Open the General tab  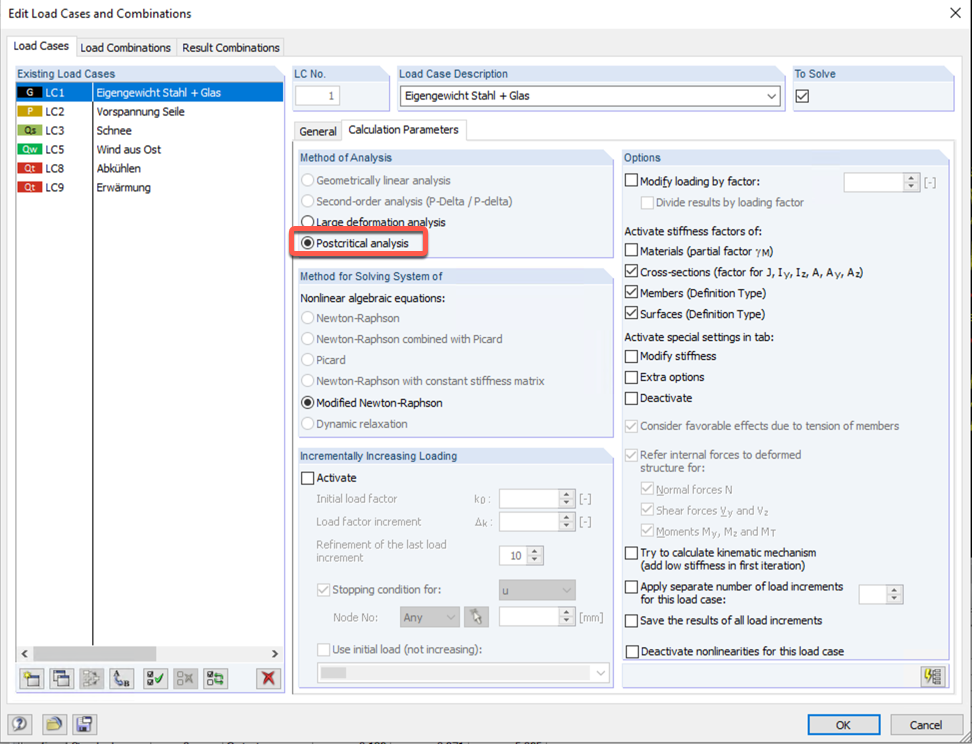317,131
